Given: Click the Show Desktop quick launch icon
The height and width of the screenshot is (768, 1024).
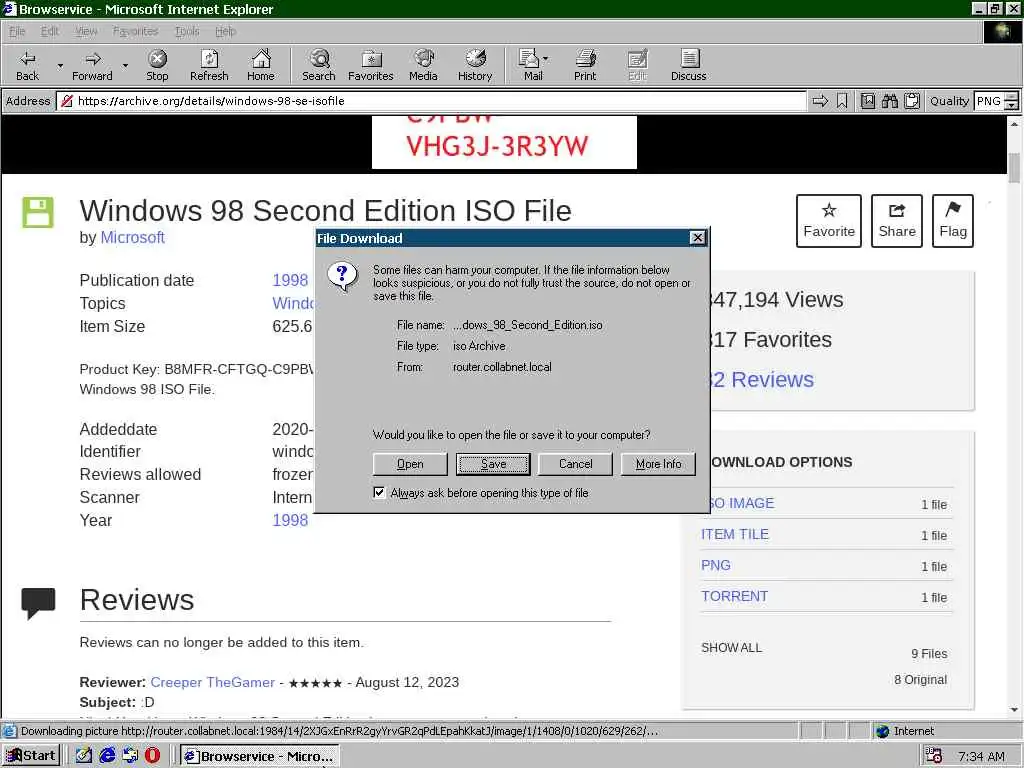Looking at the screenshot, I should [x=84, y=756].
